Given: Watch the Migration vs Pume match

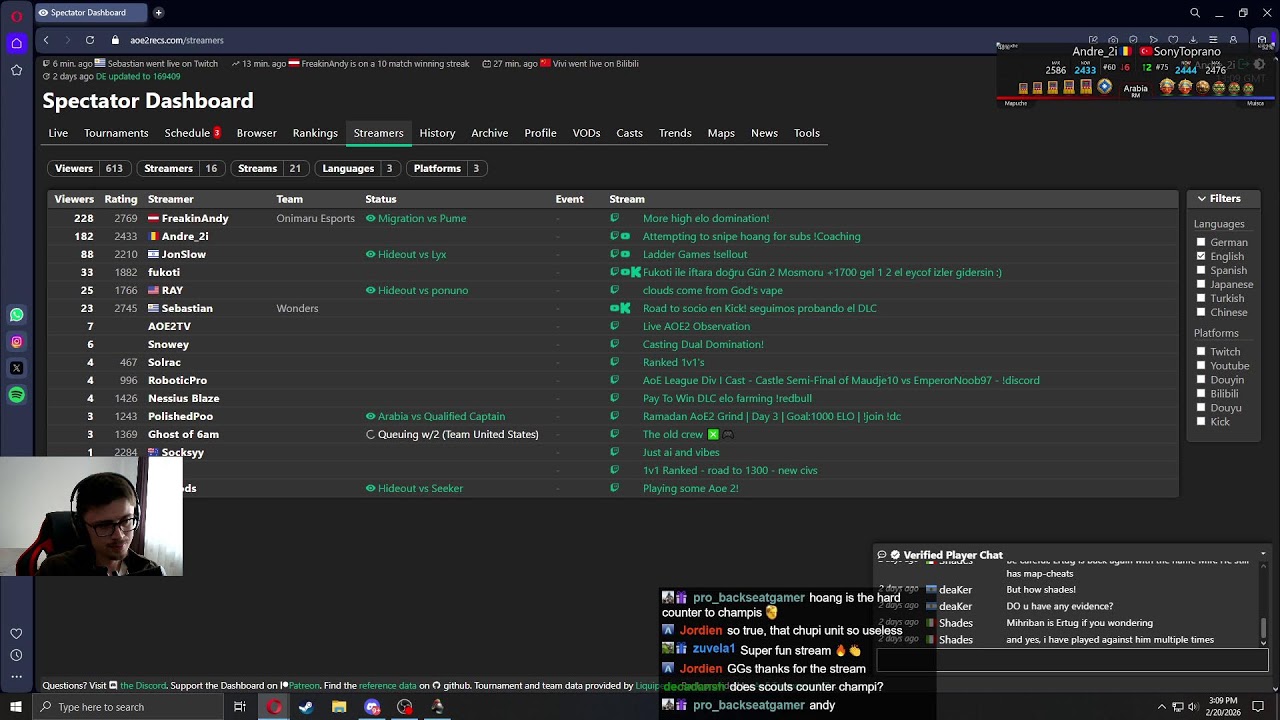Looking at the screenshot, I should [422, 218].
